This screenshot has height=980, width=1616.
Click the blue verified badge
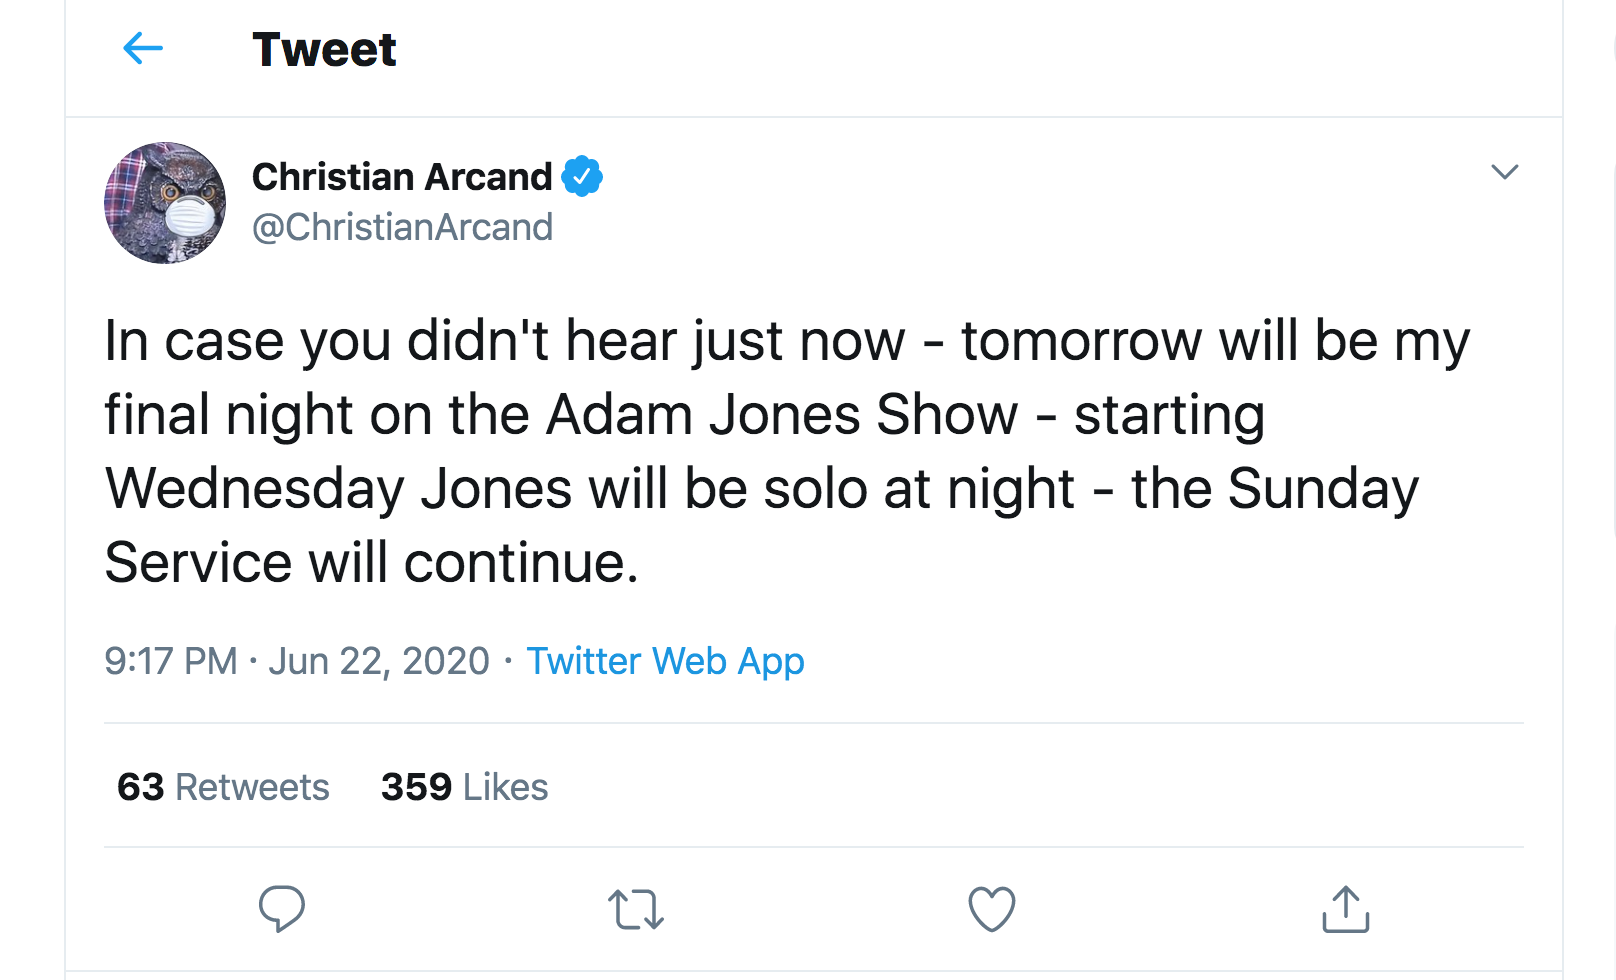tap(582, 176)
